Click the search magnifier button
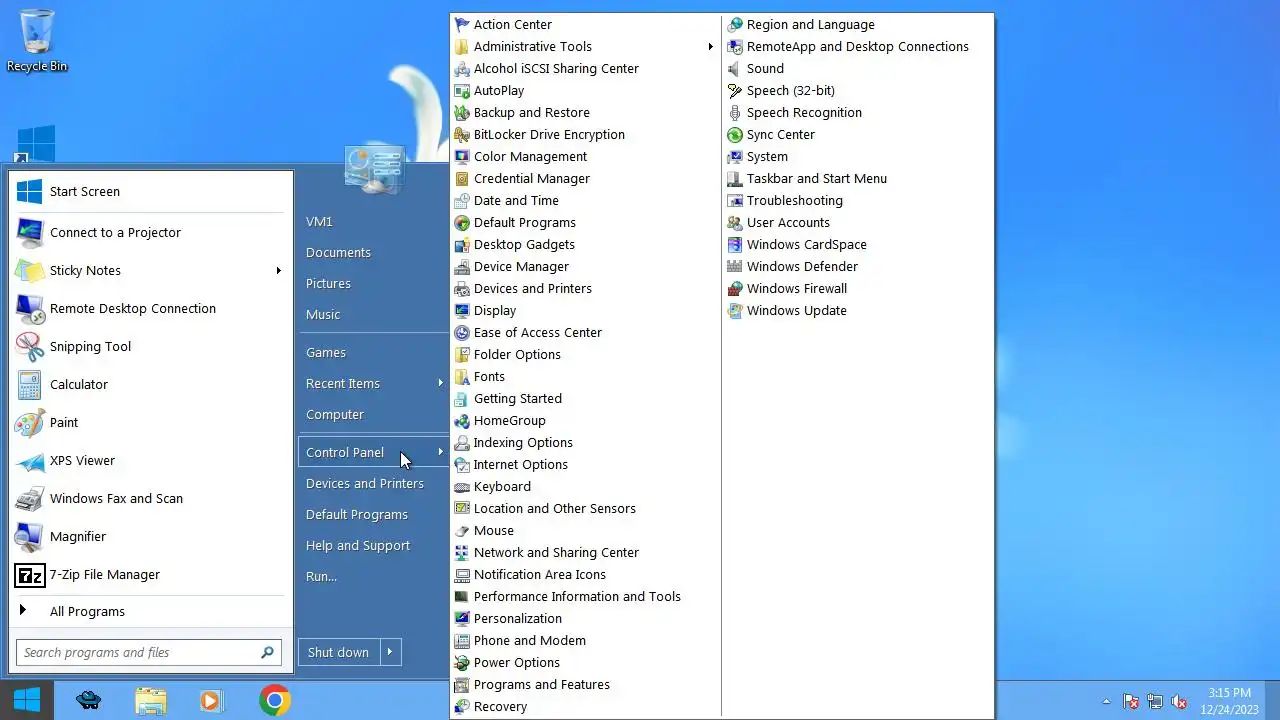Viewport: 1280px width, 720px height. [x=268, y=652]
